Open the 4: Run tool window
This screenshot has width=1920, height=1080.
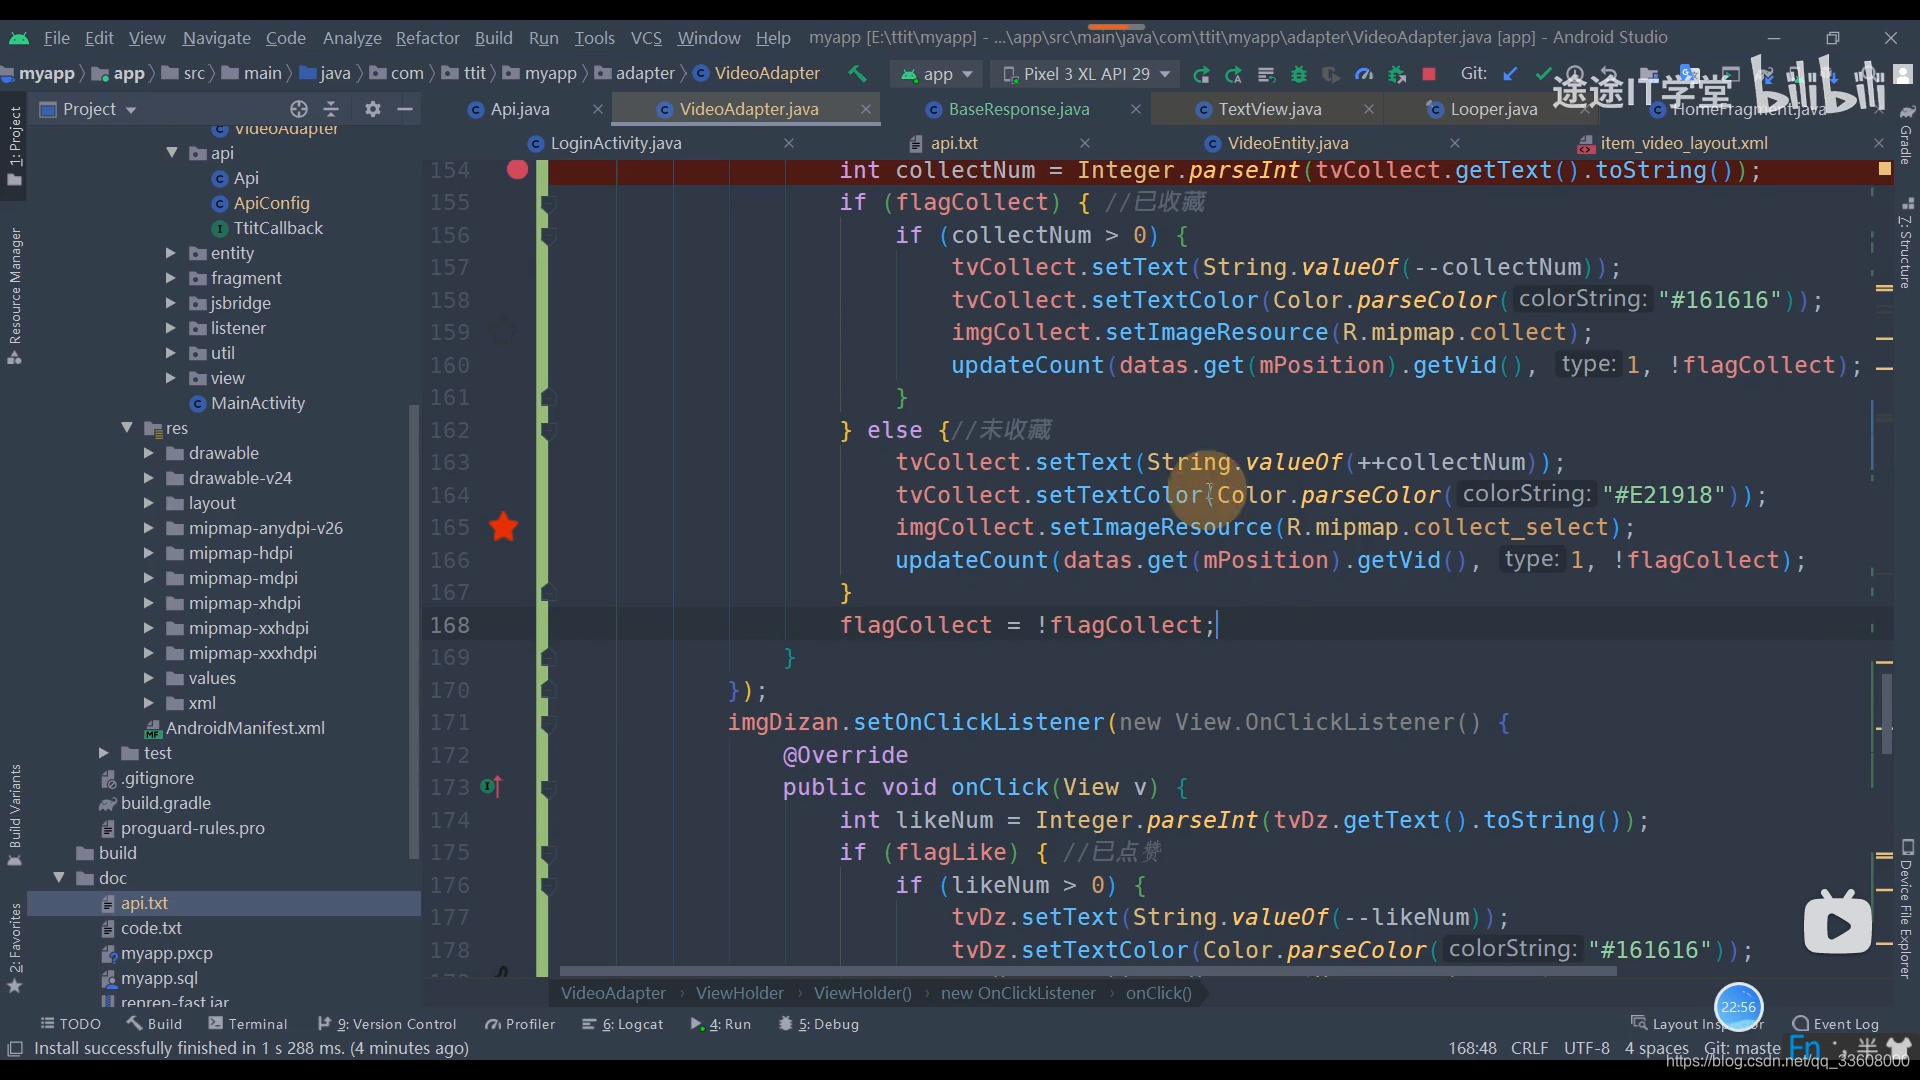click(721, 1024)
